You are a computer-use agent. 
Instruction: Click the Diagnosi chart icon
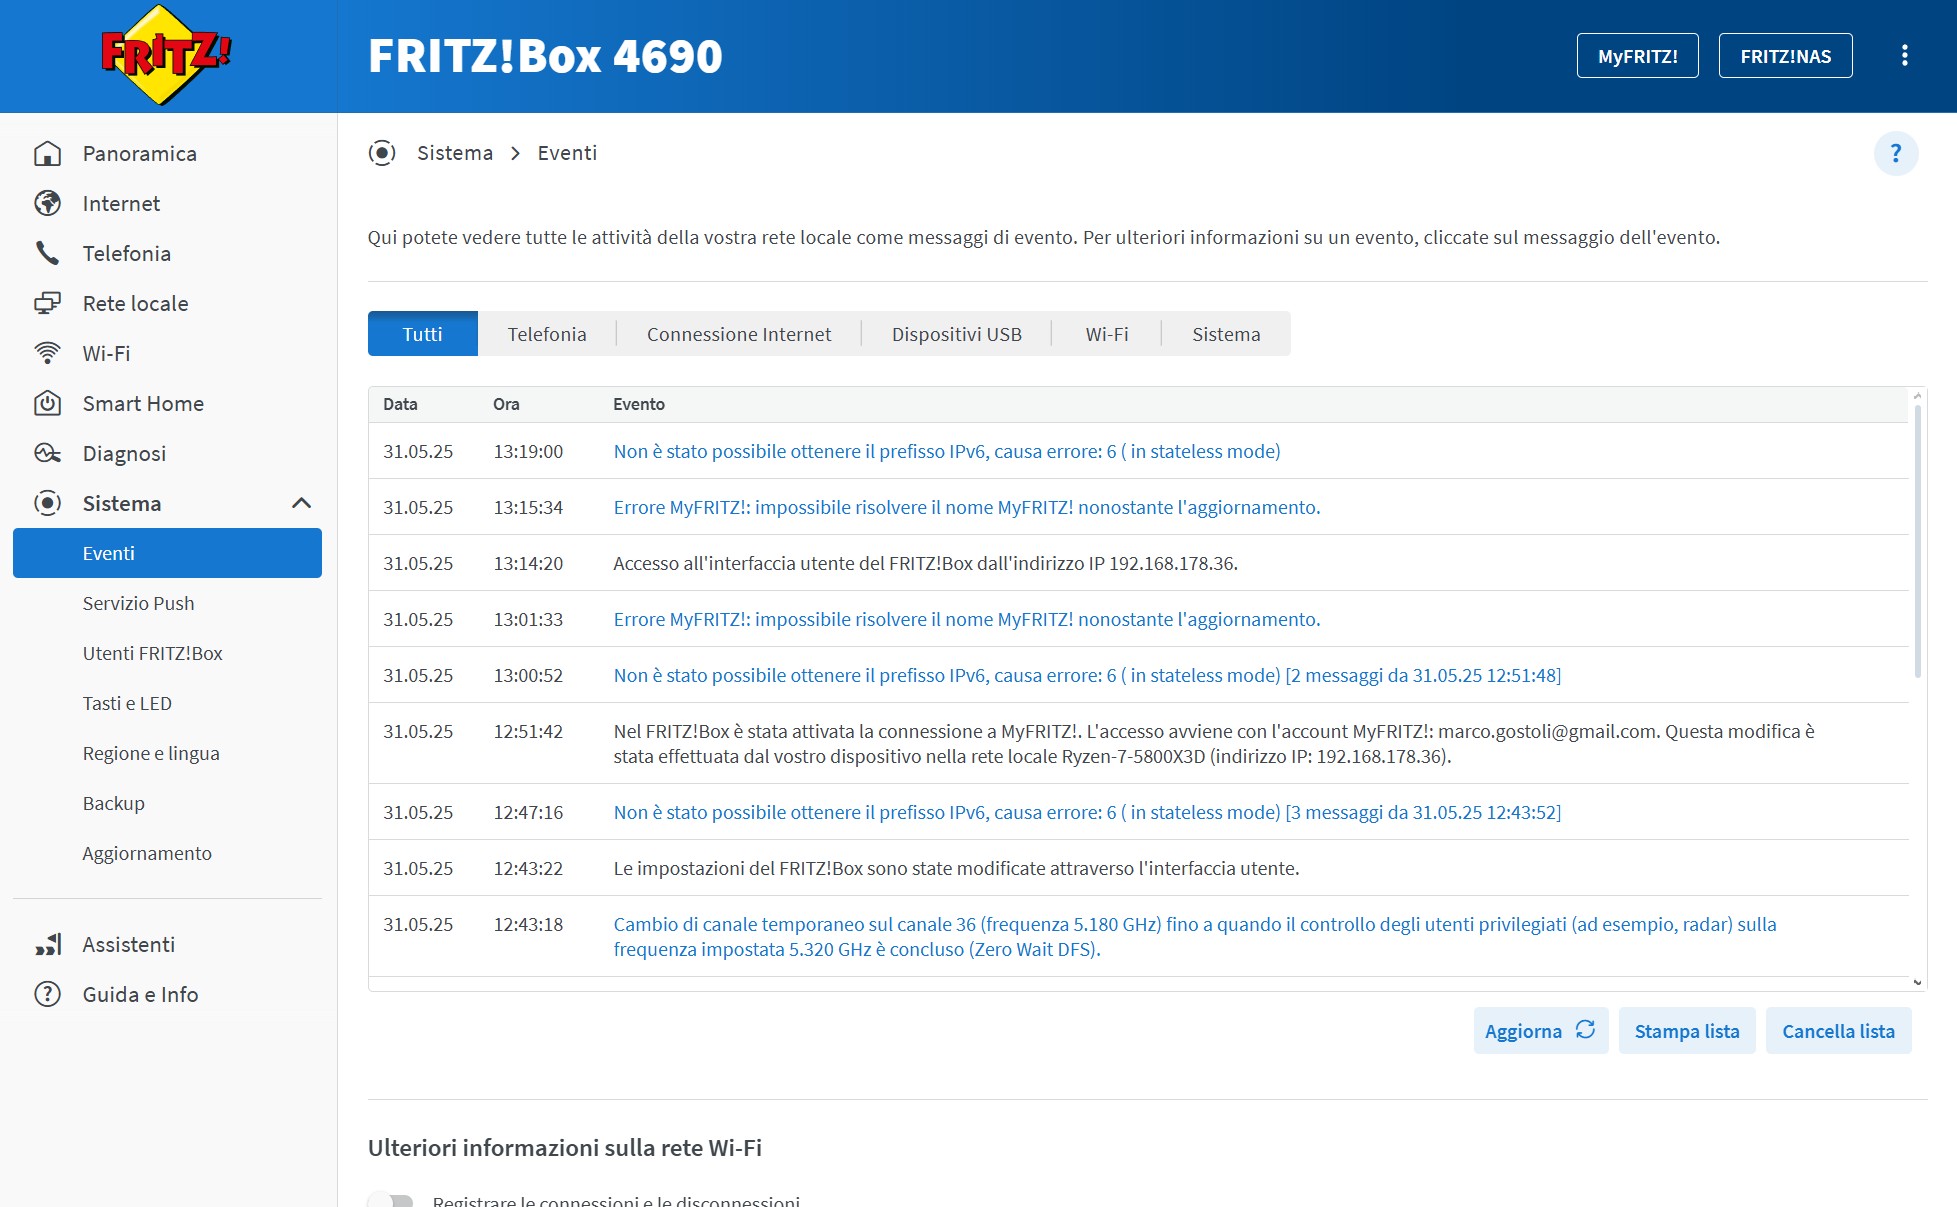coord(47,453)
